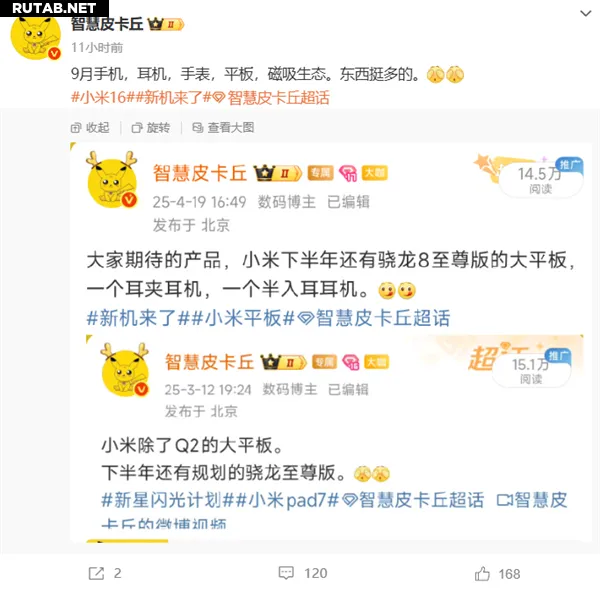Click the 11小时前 timestamp
This screenshot has height=591, width=600.
[97, 47]
